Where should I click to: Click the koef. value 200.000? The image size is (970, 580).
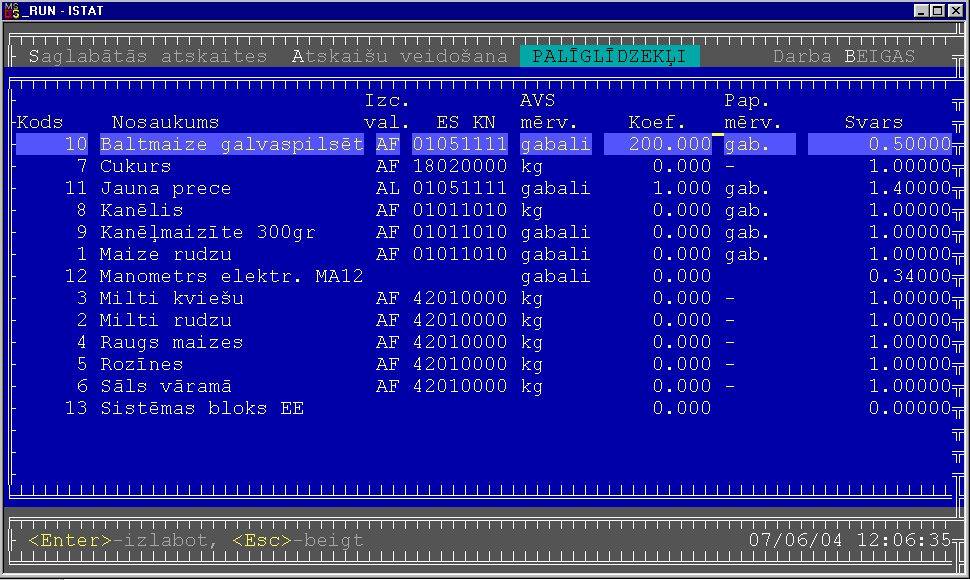[x=669, y=144]
